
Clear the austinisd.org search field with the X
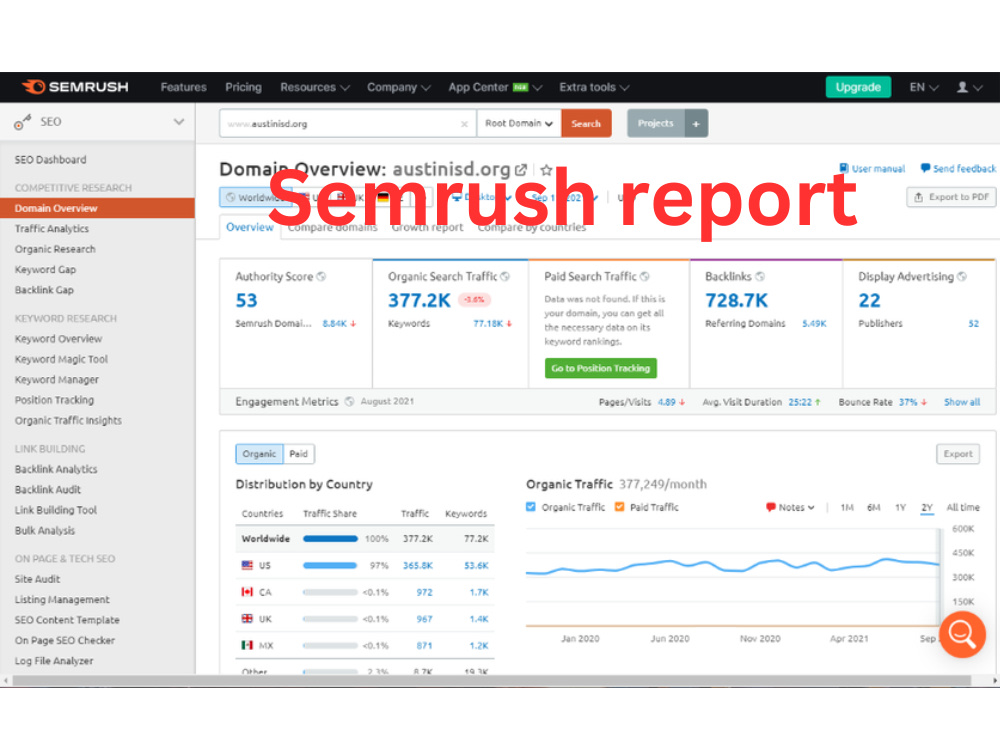(463, 123)
